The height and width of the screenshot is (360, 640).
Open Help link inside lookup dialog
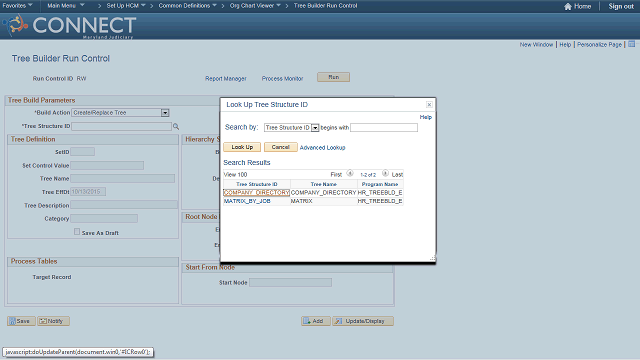[x=425, y=117]
